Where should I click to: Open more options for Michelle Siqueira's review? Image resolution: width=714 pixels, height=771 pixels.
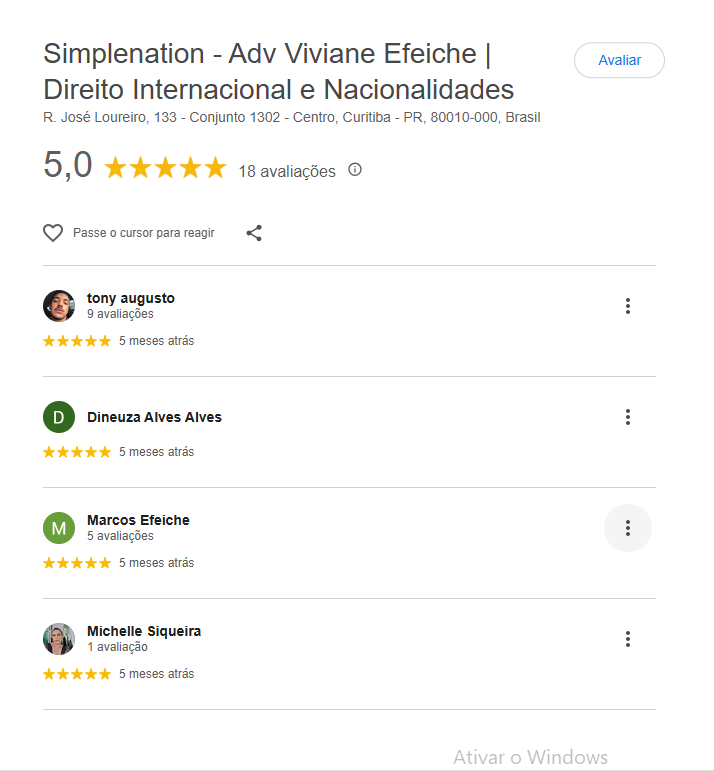click(628, 639)
